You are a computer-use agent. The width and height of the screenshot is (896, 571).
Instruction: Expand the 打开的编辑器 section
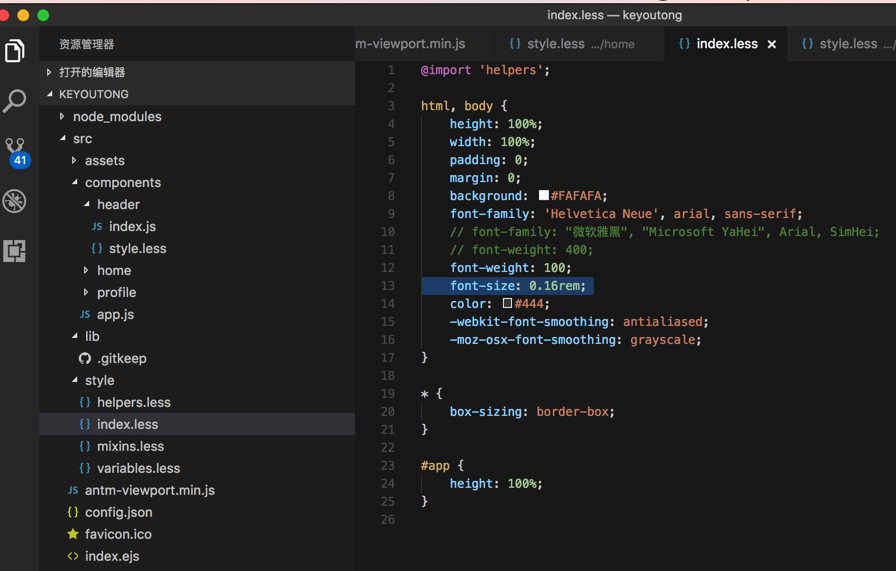pyautogui.click(x=50, y=72)
